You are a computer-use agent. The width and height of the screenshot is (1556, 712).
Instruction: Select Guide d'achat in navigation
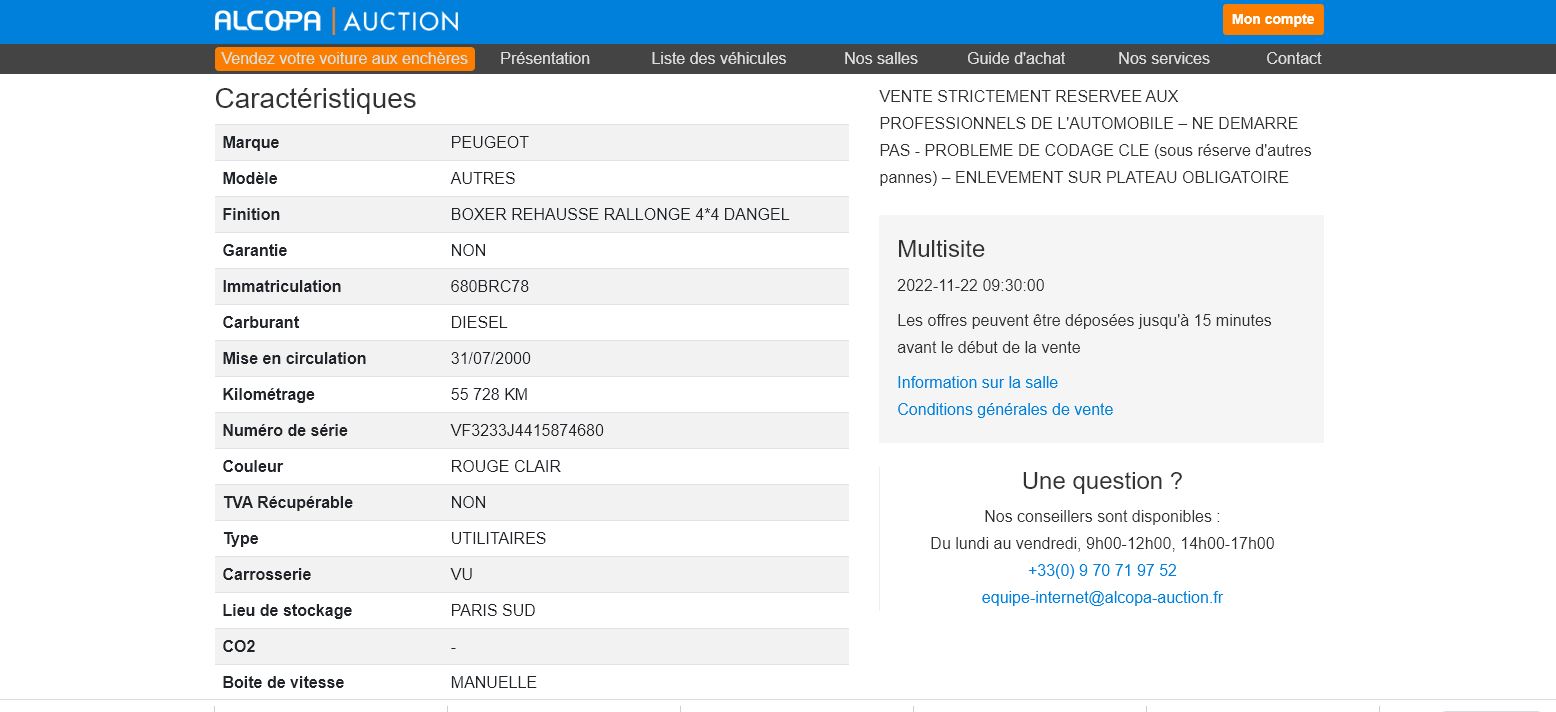tap(1015, 59)
